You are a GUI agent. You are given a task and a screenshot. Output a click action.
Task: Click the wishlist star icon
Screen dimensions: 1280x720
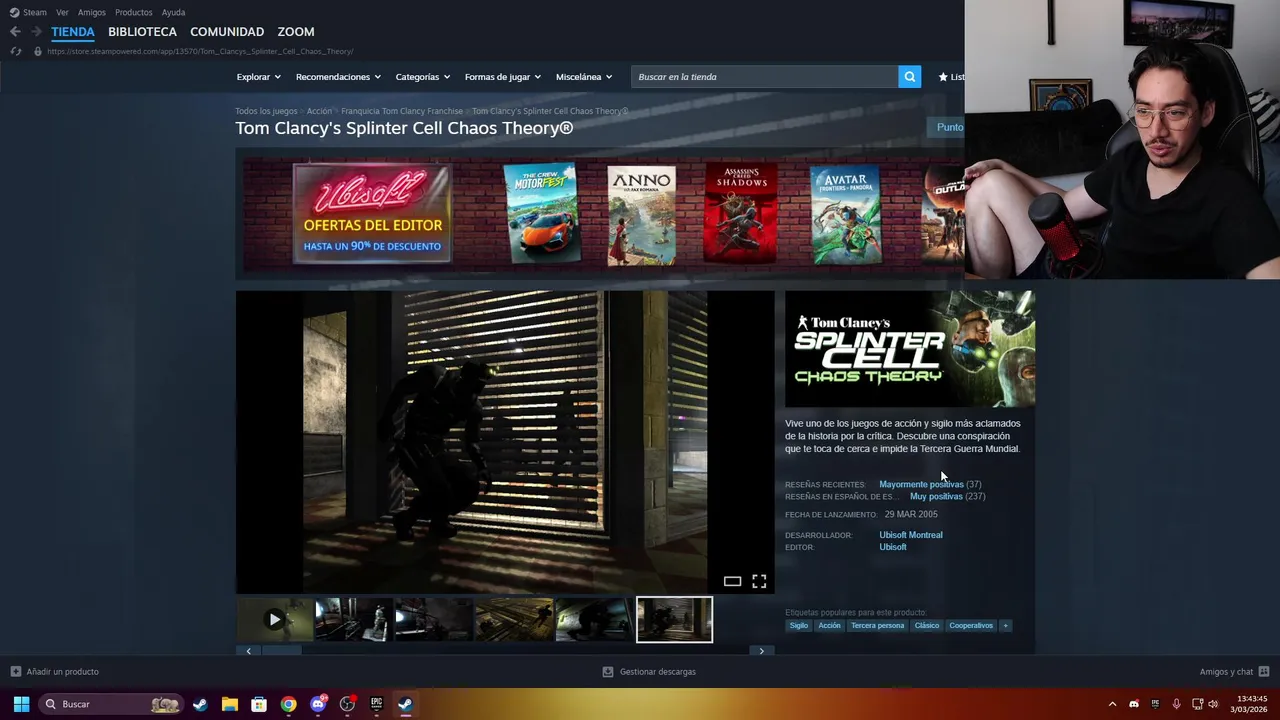tap(942, 77)
